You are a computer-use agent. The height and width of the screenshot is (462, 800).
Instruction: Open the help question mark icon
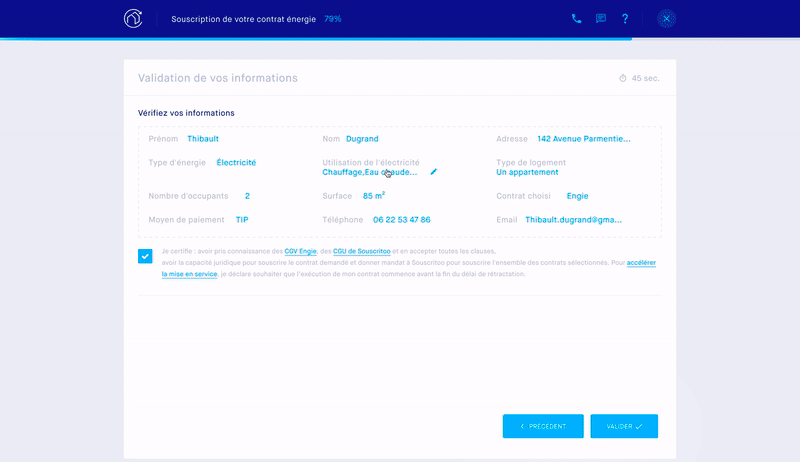(x=625, y=19)
